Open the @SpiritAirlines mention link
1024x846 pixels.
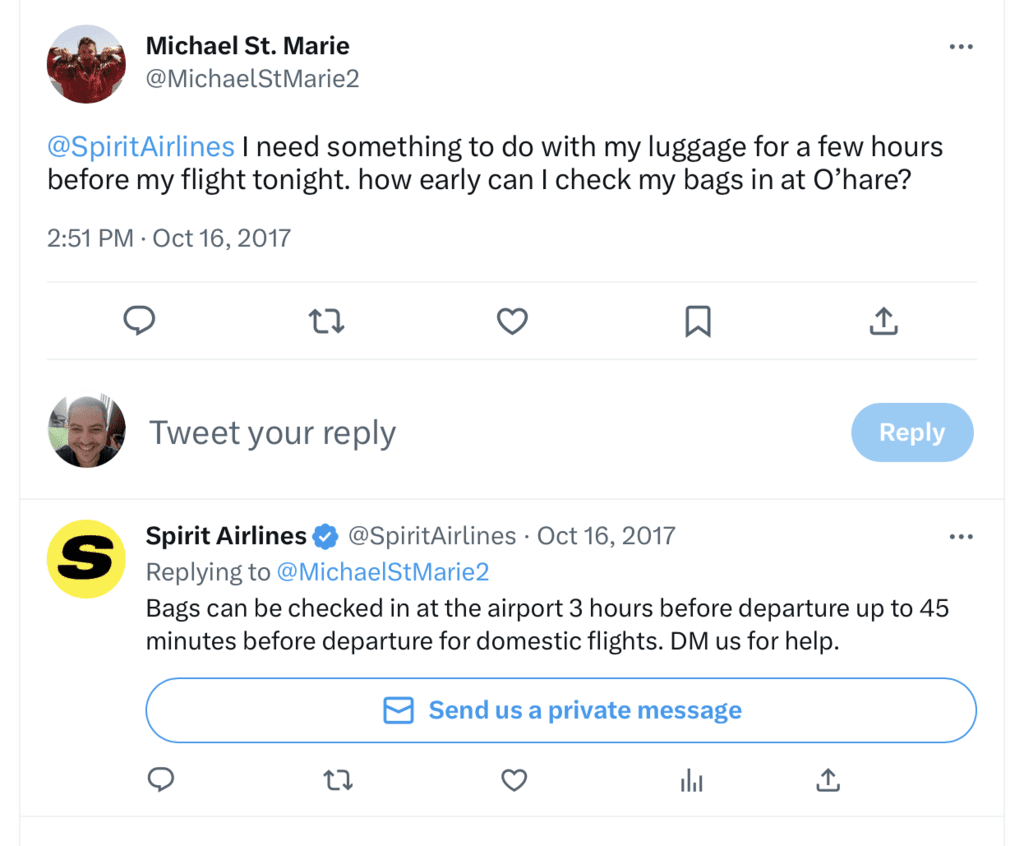point(140,146)
